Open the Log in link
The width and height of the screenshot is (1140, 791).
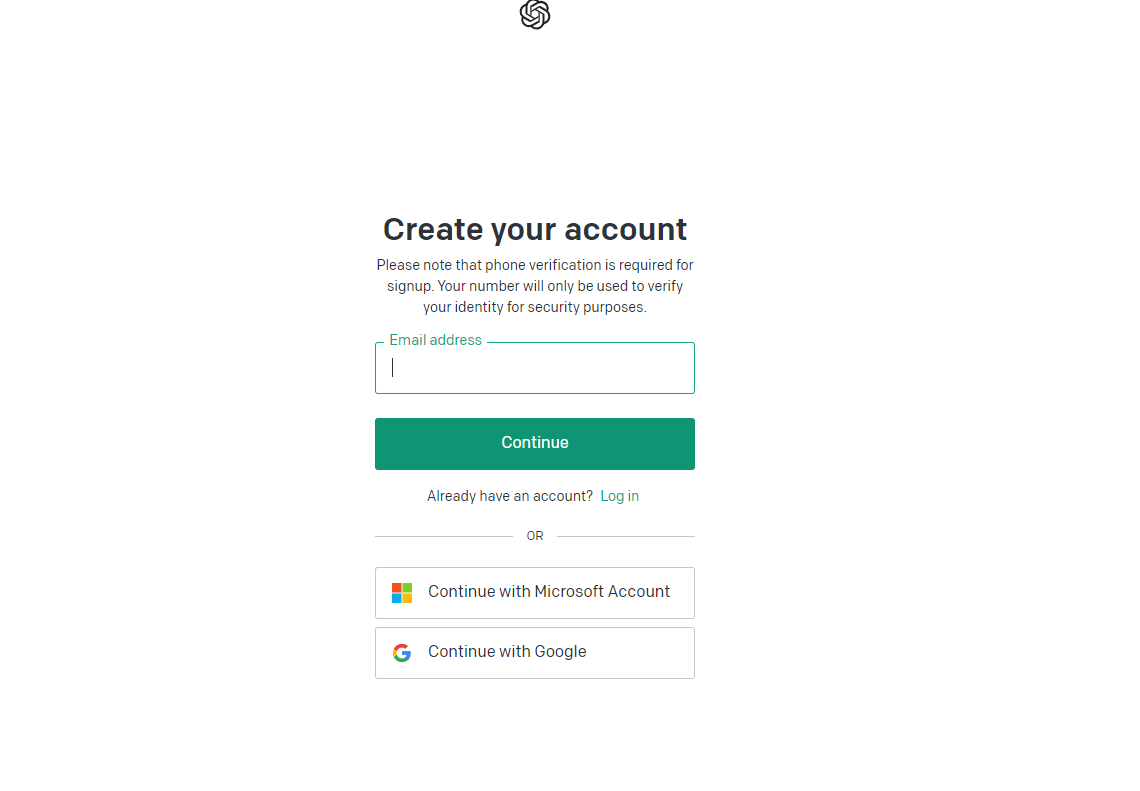pos(619,496)
